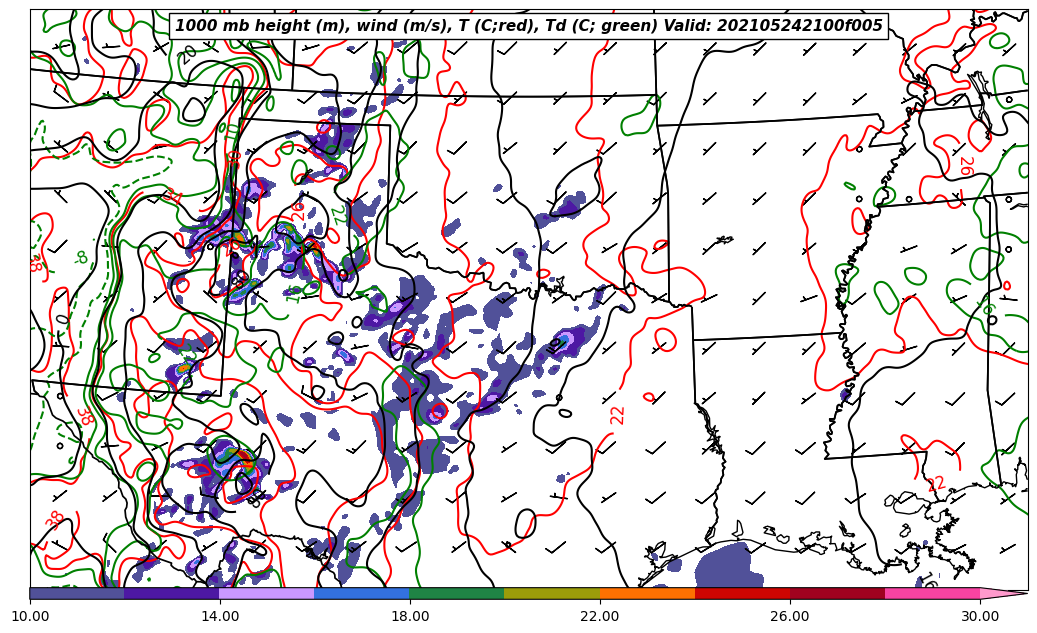The width and height of the screenshot is (1037, 633).
Task: Select the hot pink 28–30 colorbar segment
Action: (x=933, y=593)
